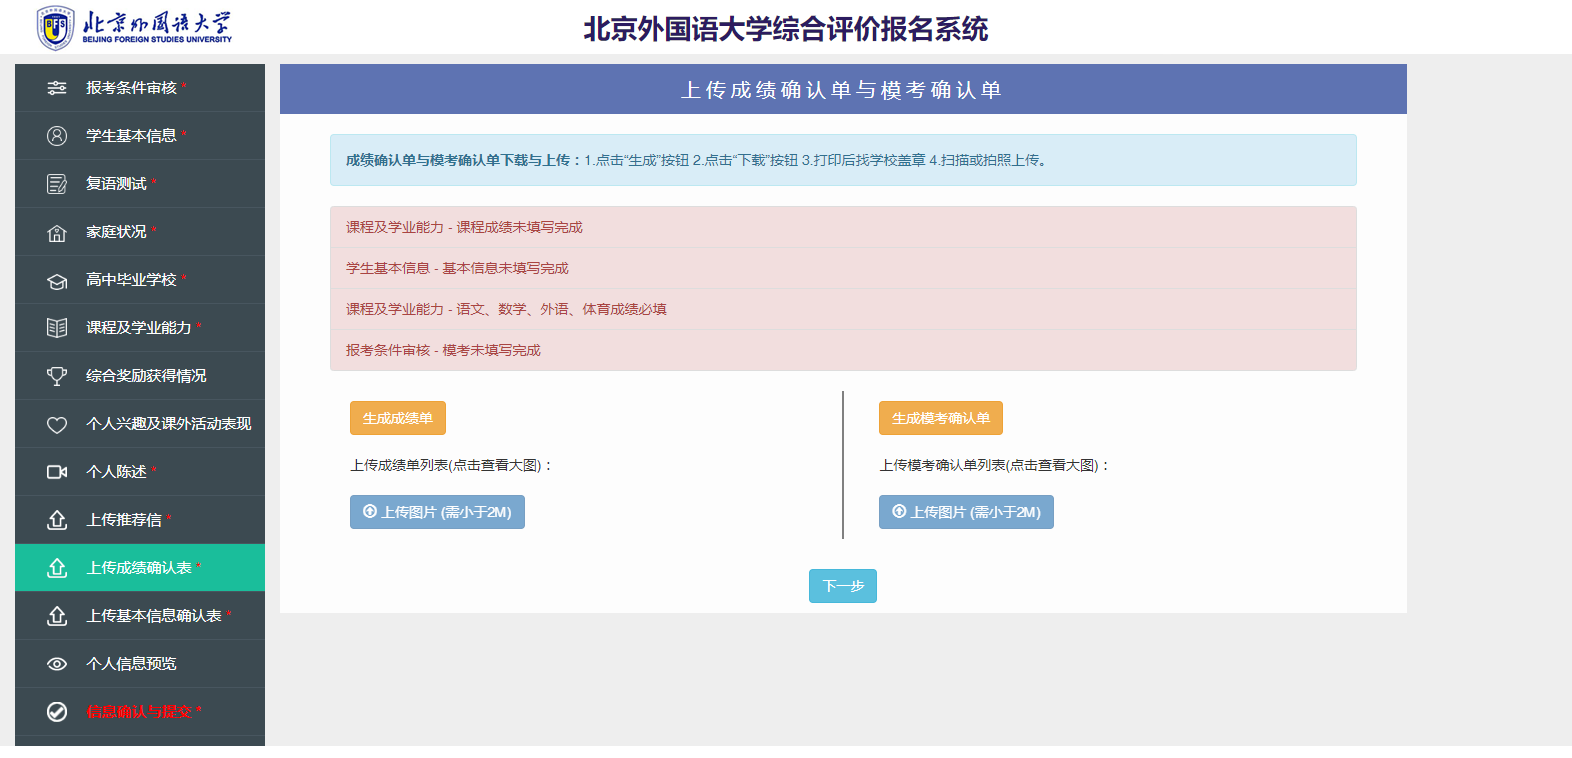This screenshot has height=758, width=1572.
Task: Click the checkmark circle icon for 信息确认与提交
Action: tap(57, 712)
